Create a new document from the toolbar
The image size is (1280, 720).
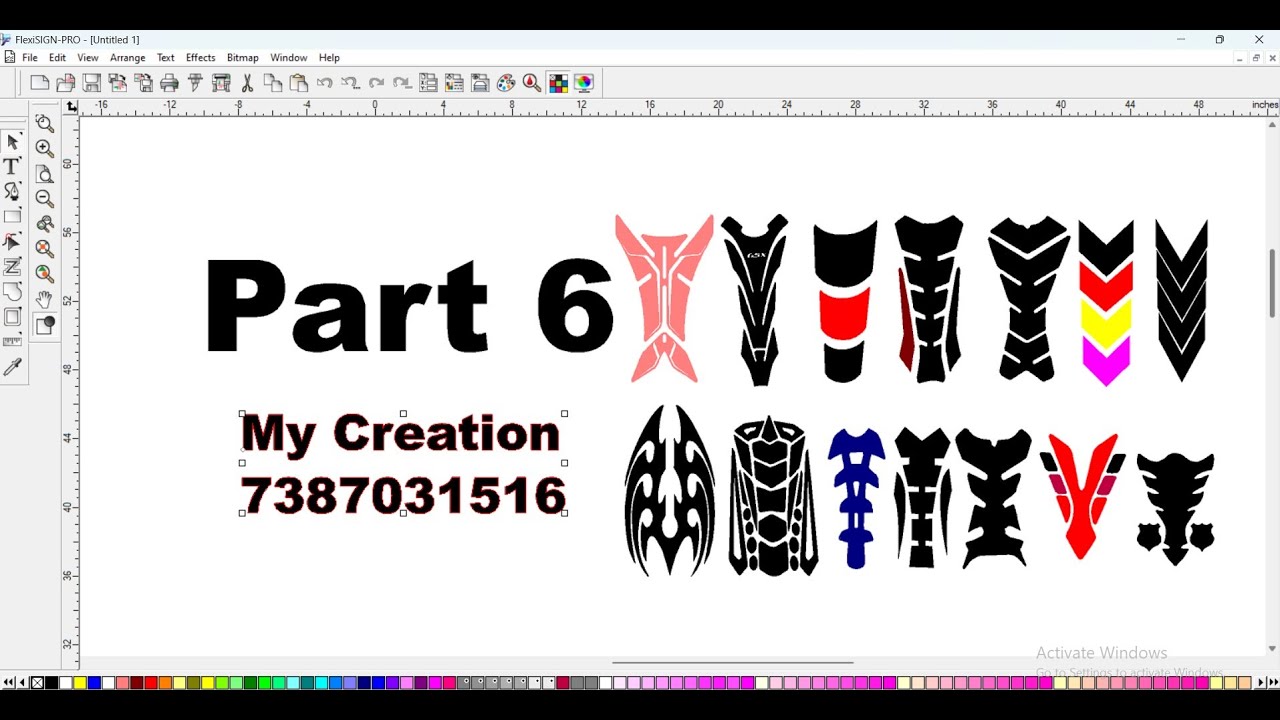(40, 83)
